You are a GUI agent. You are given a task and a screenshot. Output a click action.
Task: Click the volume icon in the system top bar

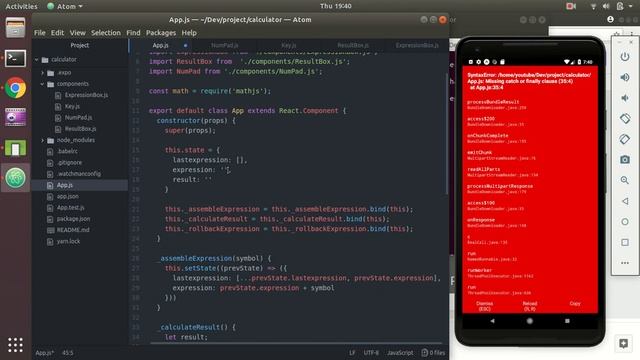coord(606,6)
